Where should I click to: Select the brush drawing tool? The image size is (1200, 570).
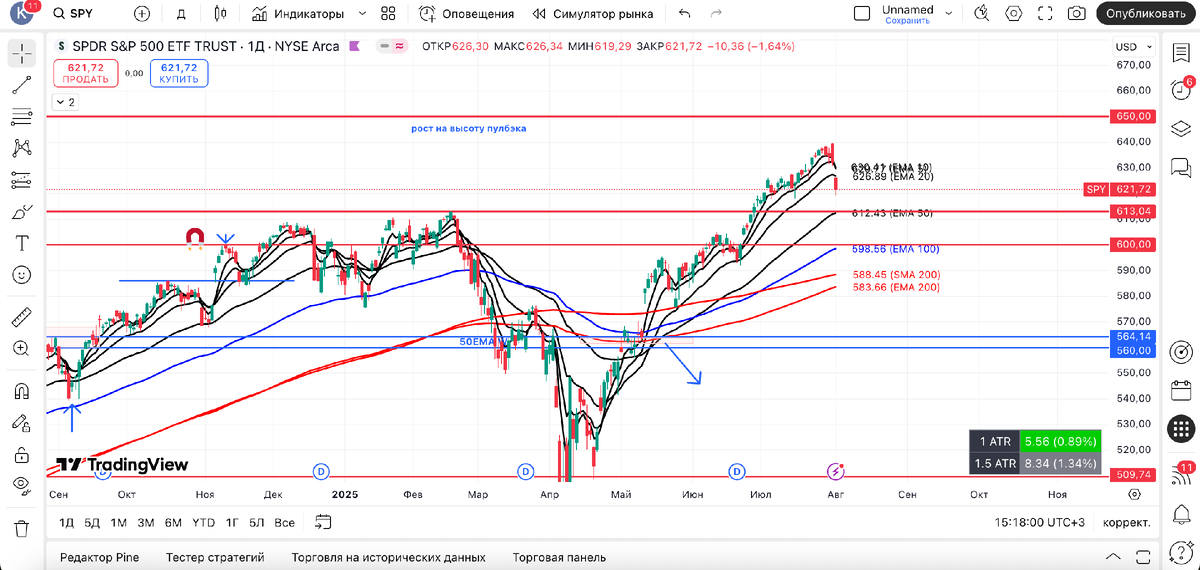pyautogui.click(x=22, y=212)
